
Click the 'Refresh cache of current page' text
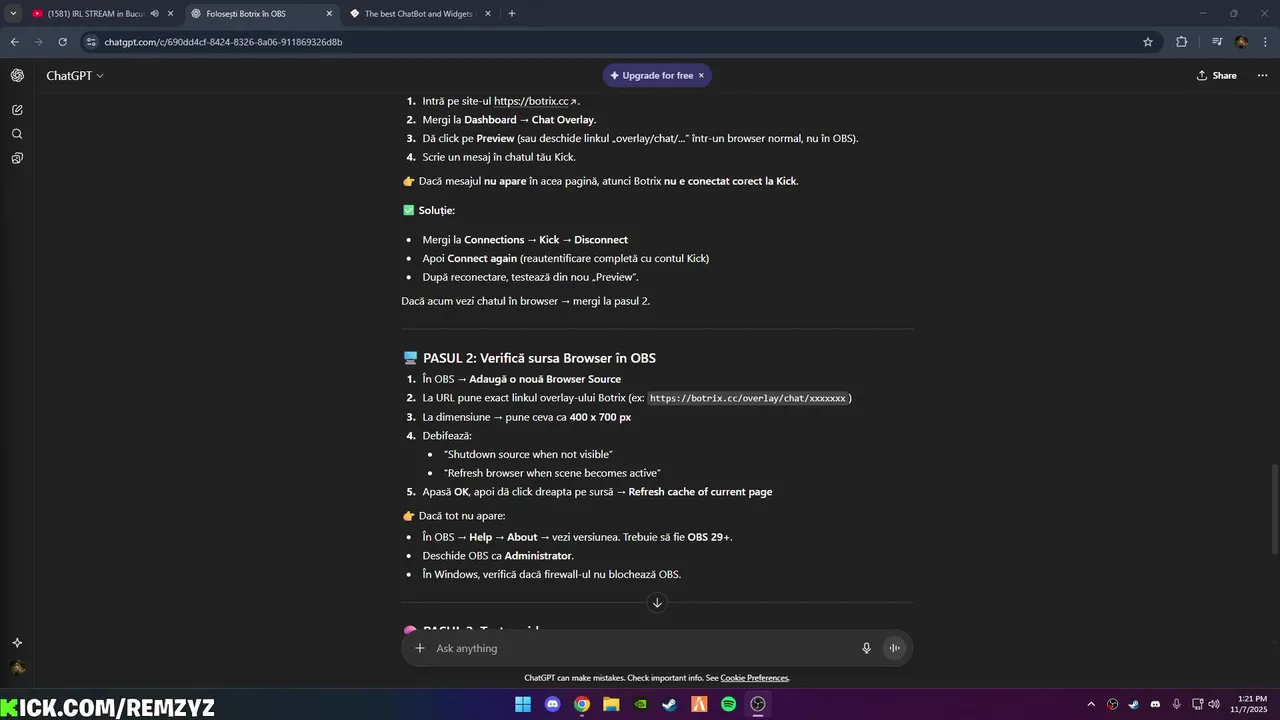pyautogui.click(x=700, y=492)
